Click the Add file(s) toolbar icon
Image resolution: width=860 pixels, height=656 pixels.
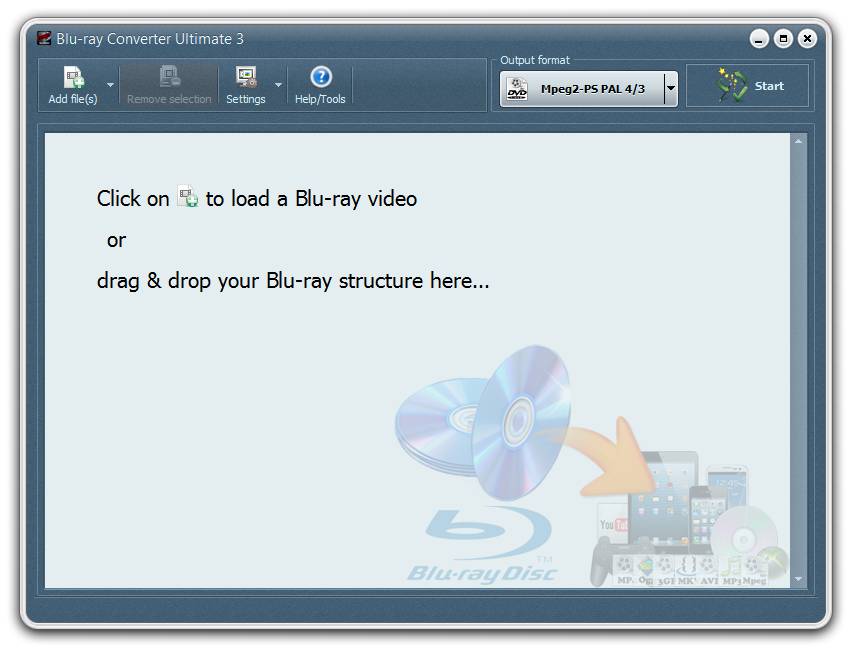click(73, 77)
